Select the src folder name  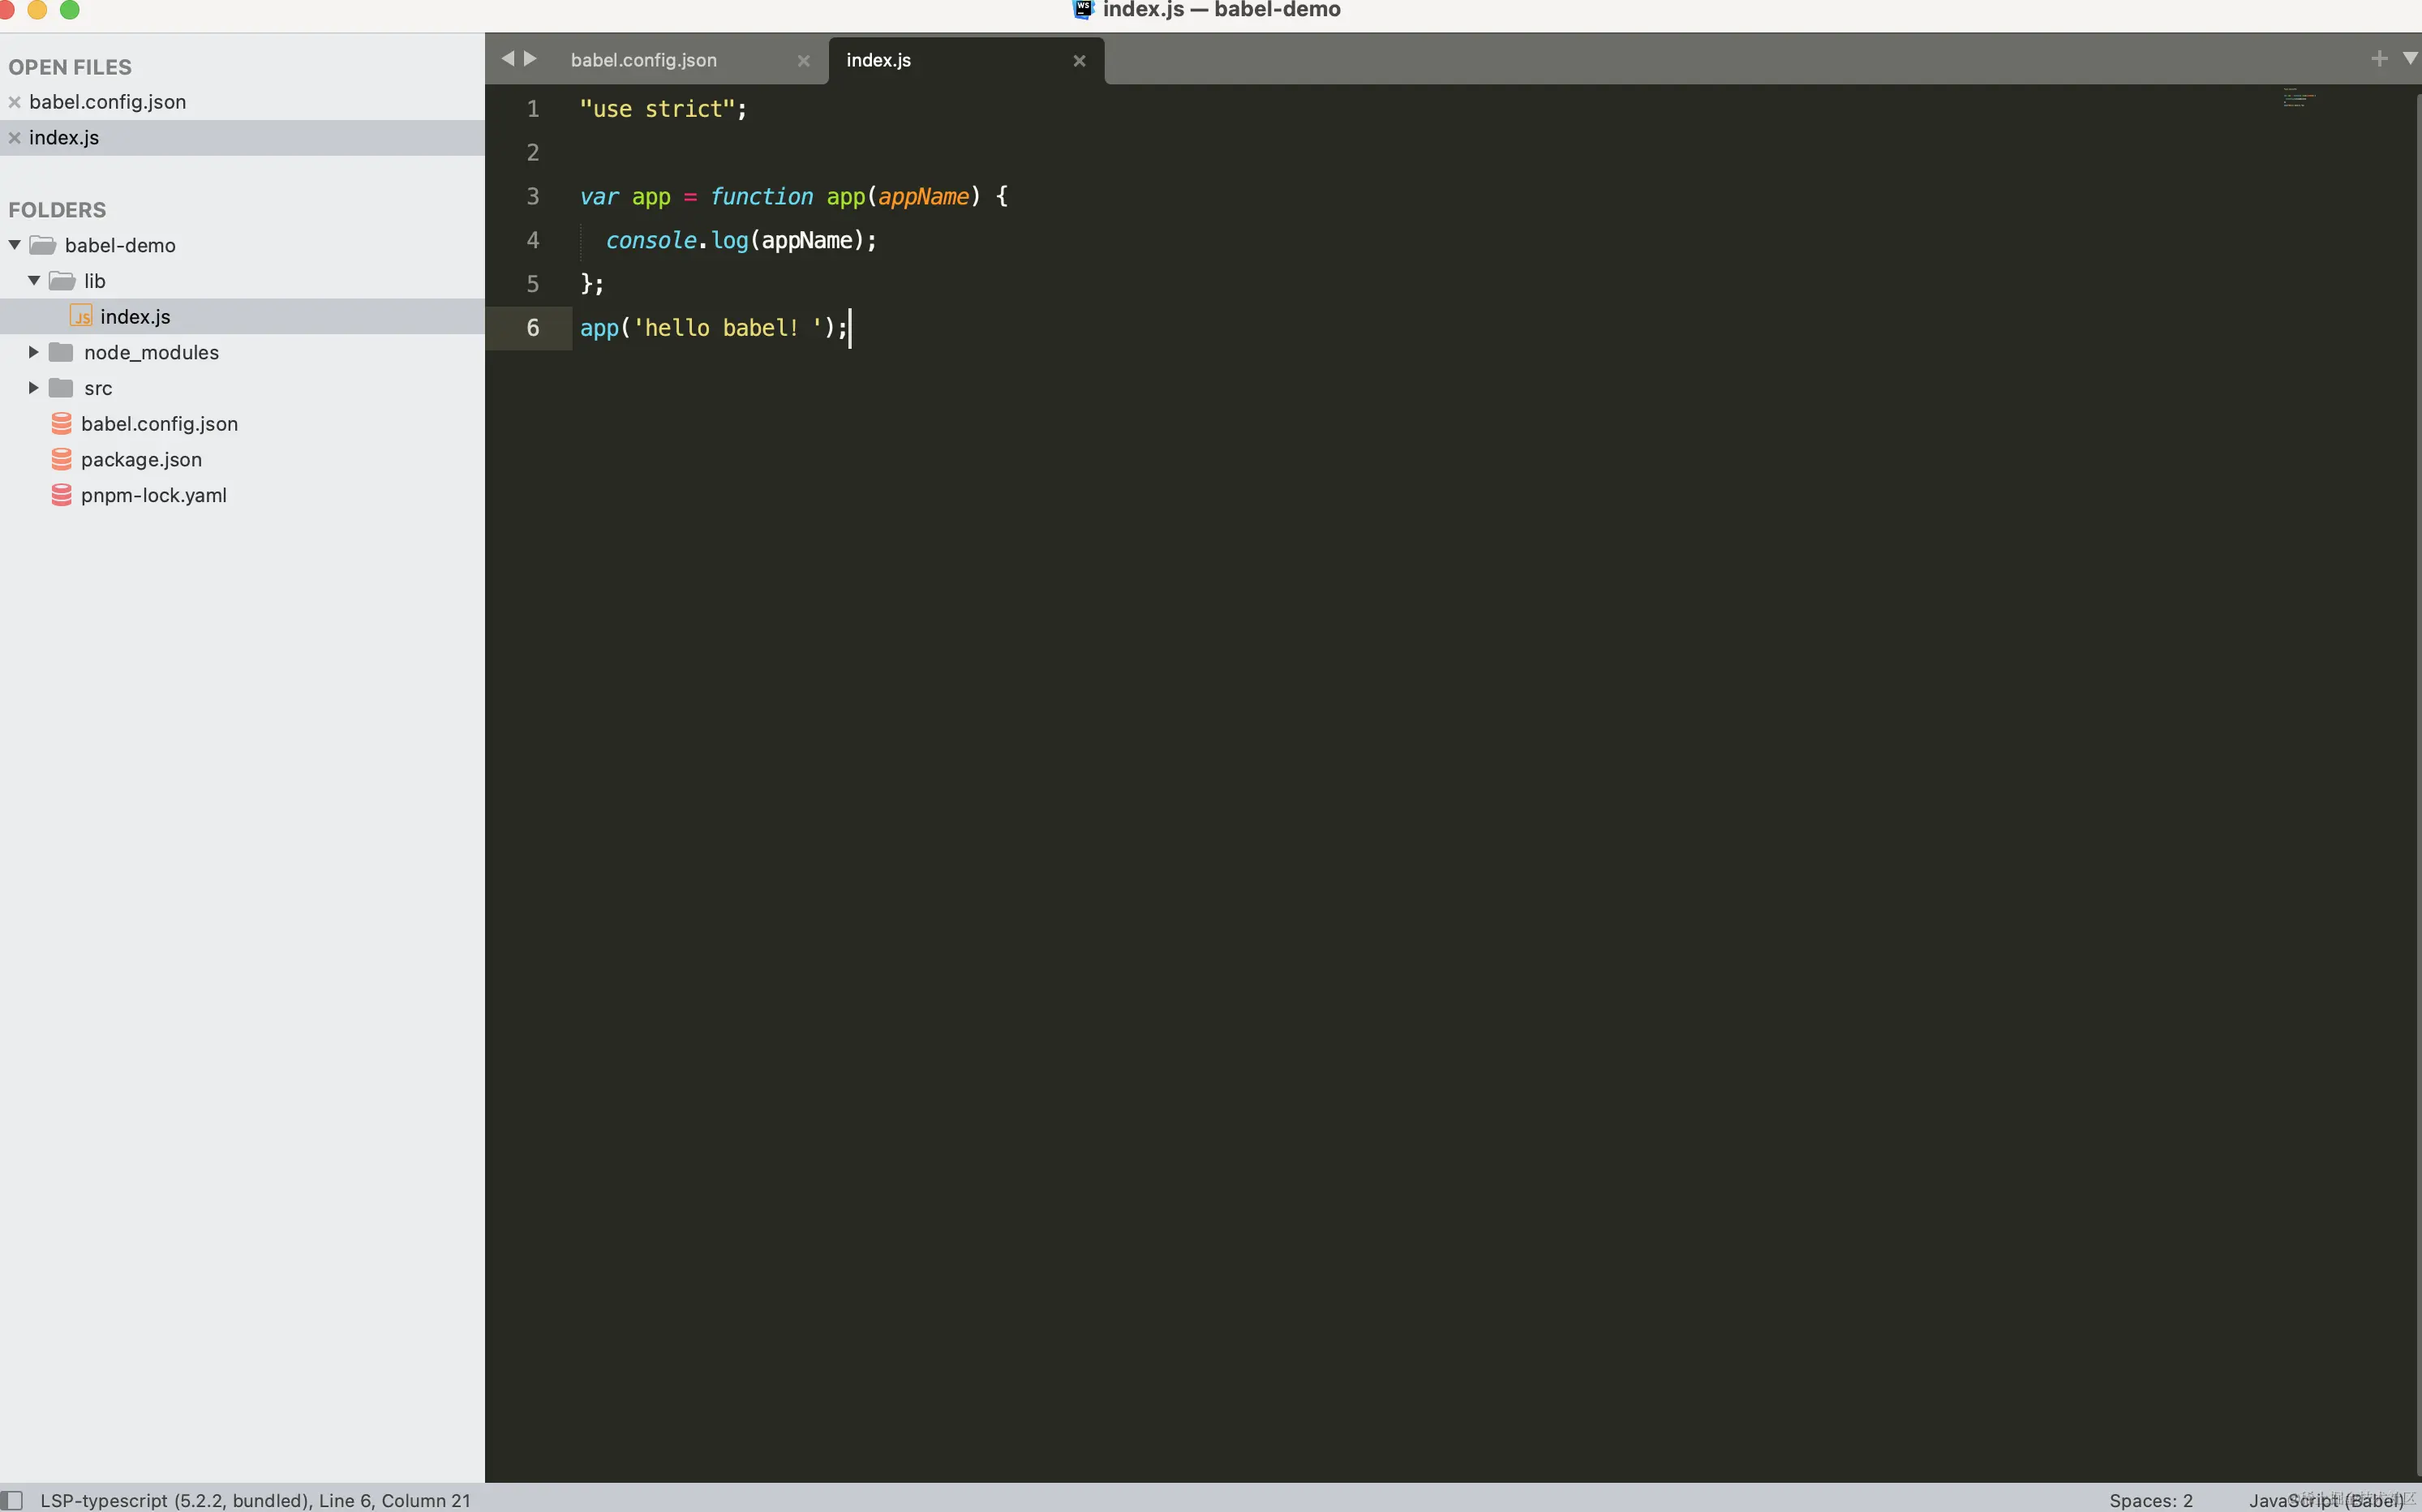pos(98,388)
